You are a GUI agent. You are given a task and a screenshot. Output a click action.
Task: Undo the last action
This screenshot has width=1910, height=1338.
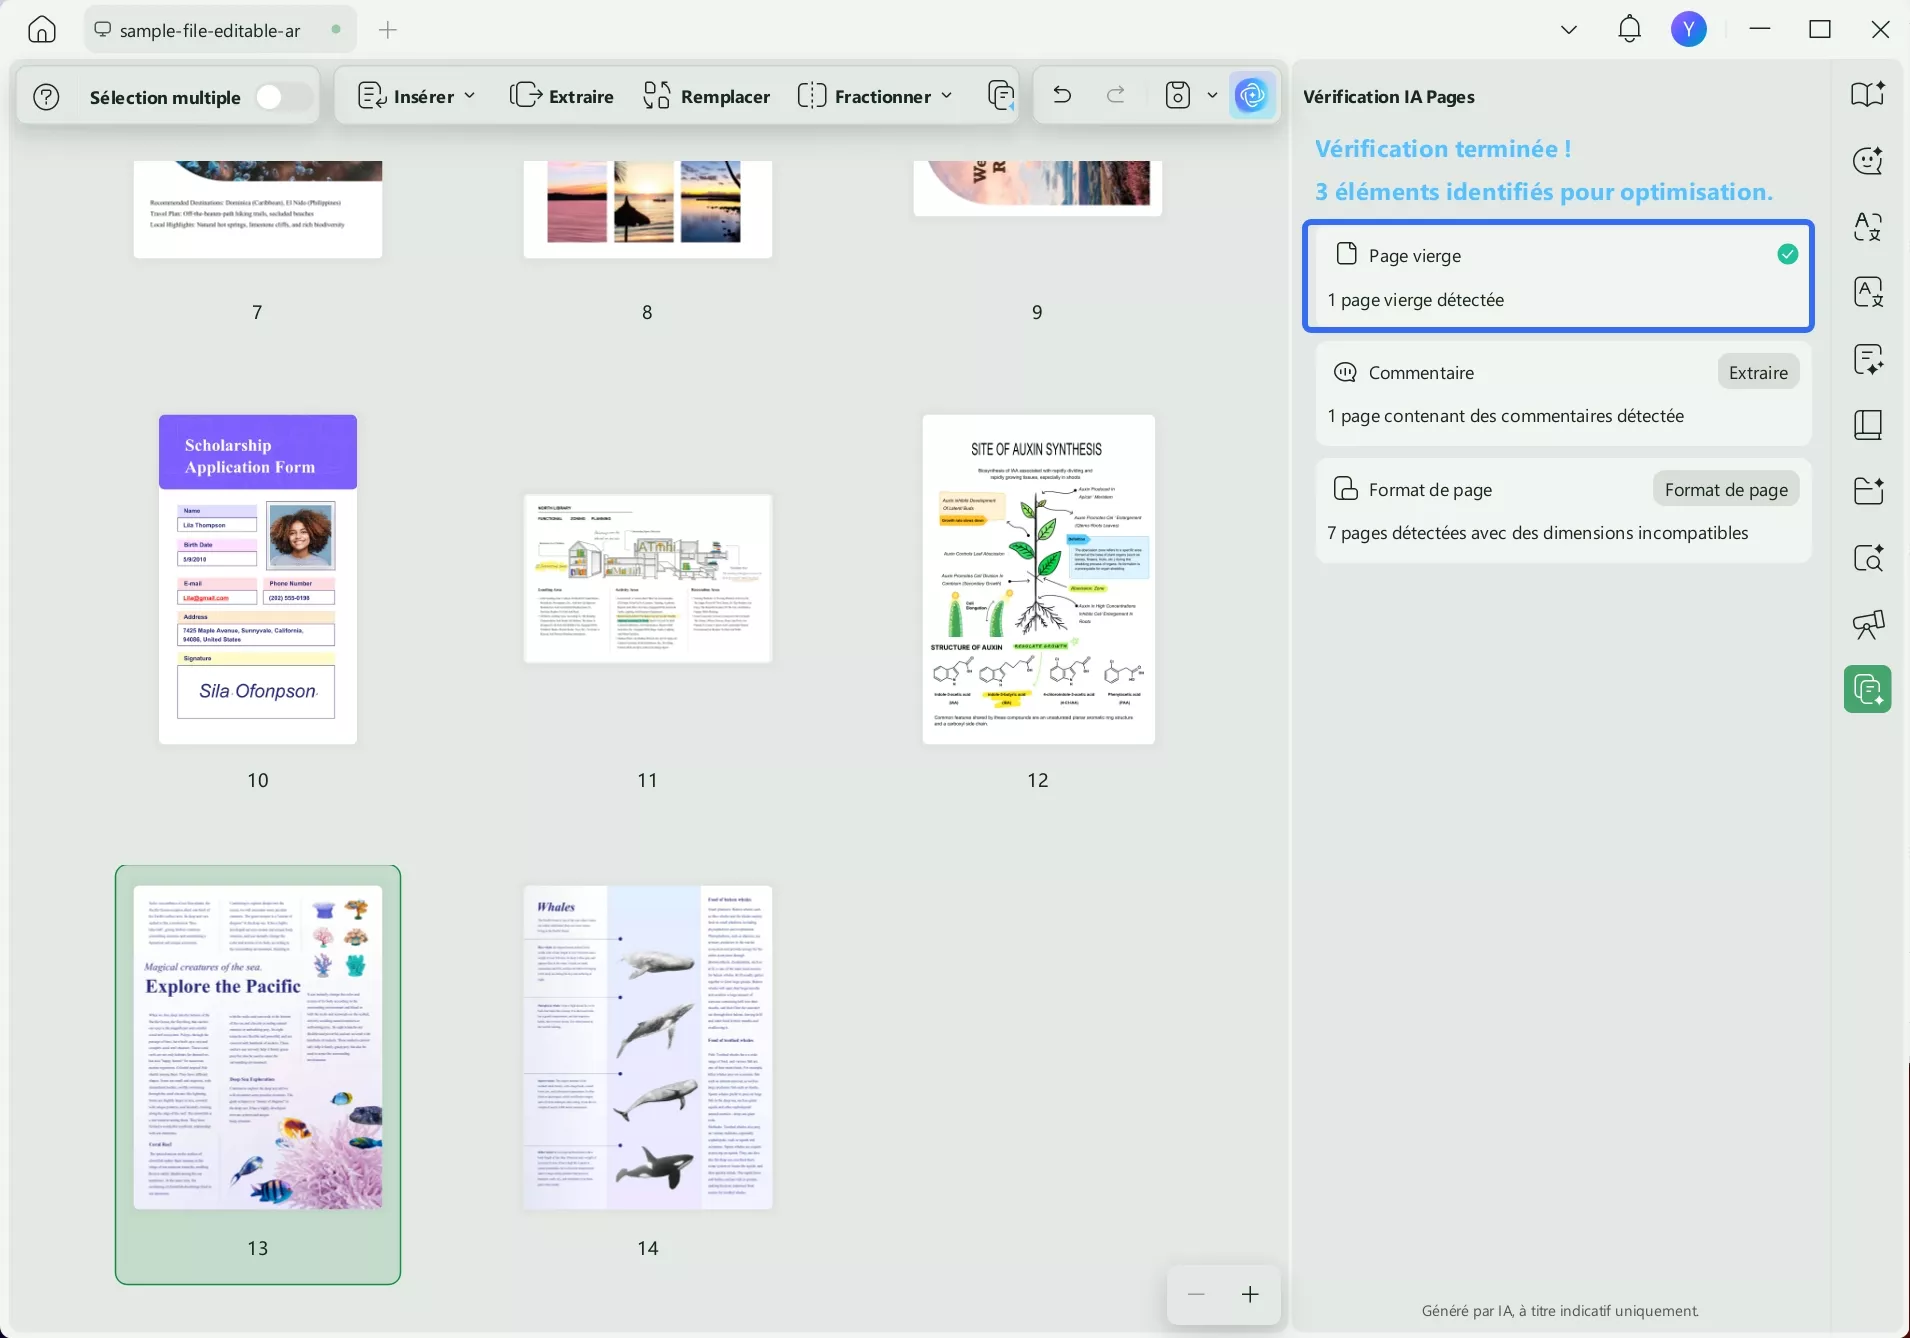click(1062, 95)
